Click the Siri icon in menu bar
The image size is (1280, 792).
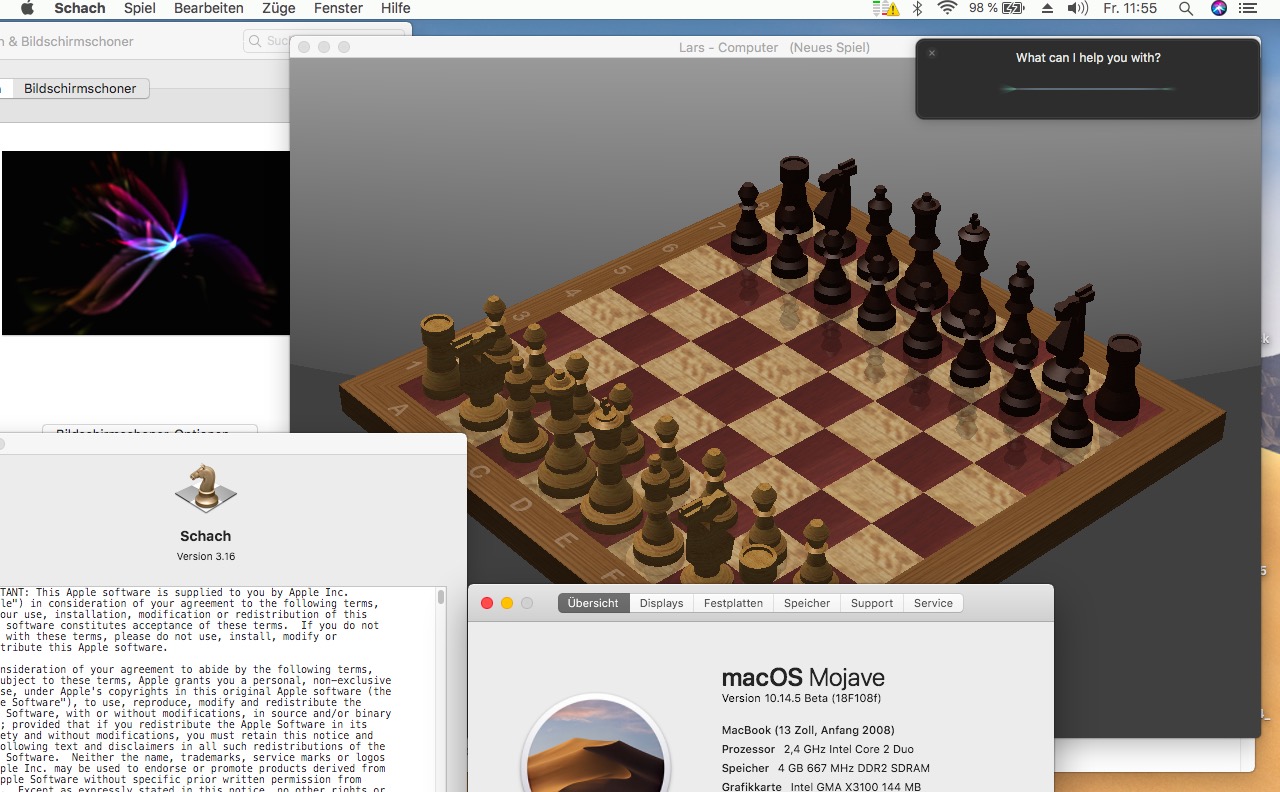[x=1218, y=8]
